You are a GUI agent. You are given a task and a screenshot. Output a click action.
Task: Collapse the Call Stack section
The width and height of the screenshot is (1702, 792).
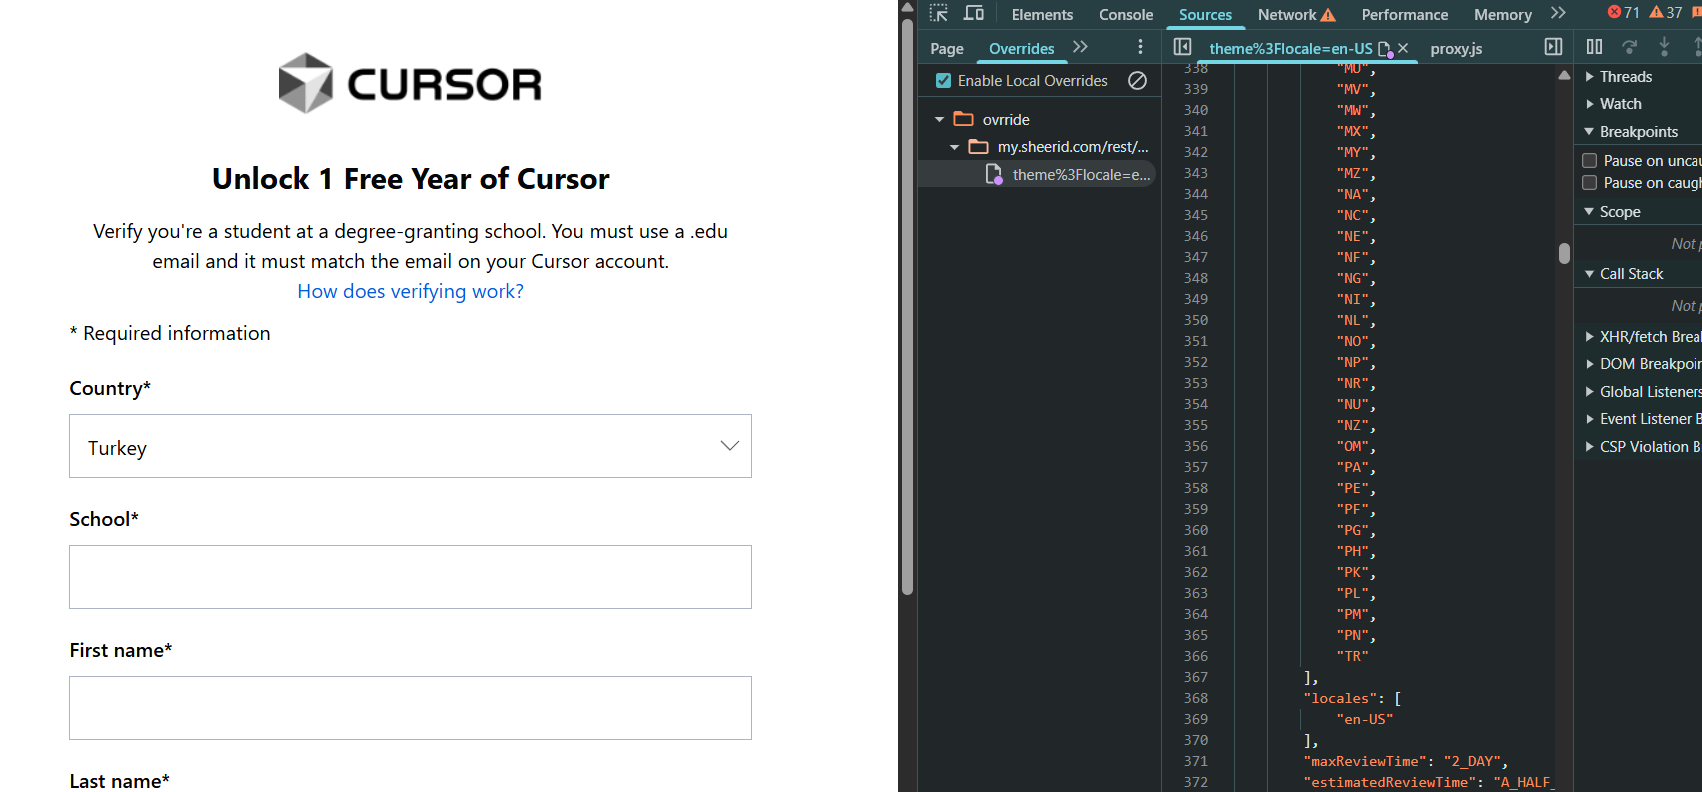1589,274
